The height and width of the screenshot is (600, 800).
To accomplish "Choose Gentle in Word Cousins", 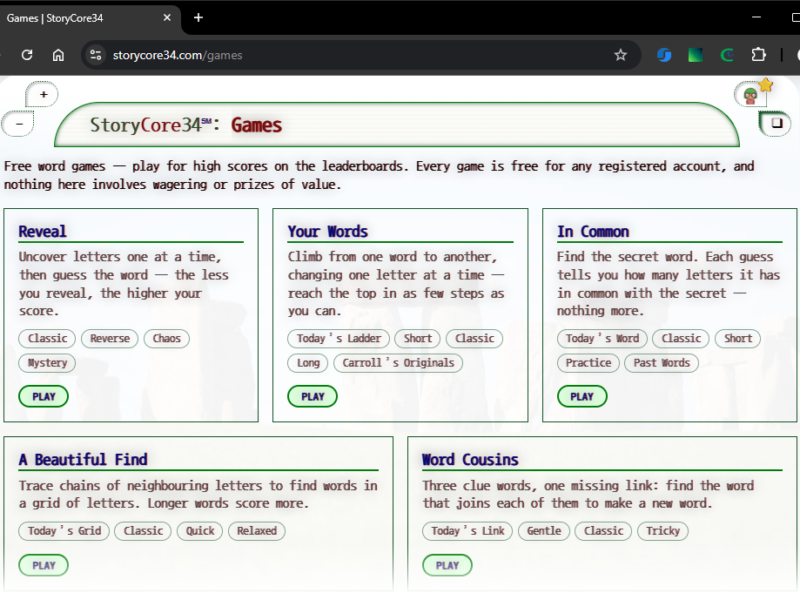I will pos(544,531).
